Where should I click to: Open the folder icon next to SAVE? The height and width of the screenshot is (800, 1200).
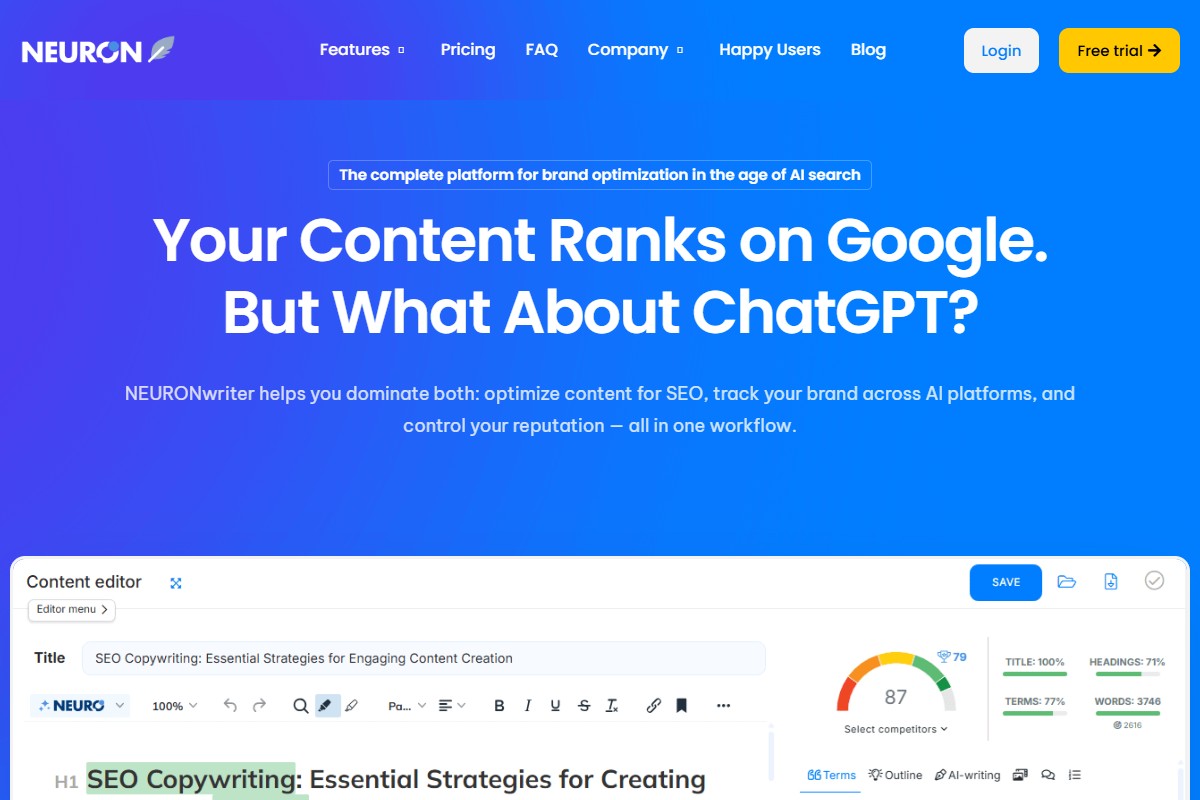tap(1067, 582)
